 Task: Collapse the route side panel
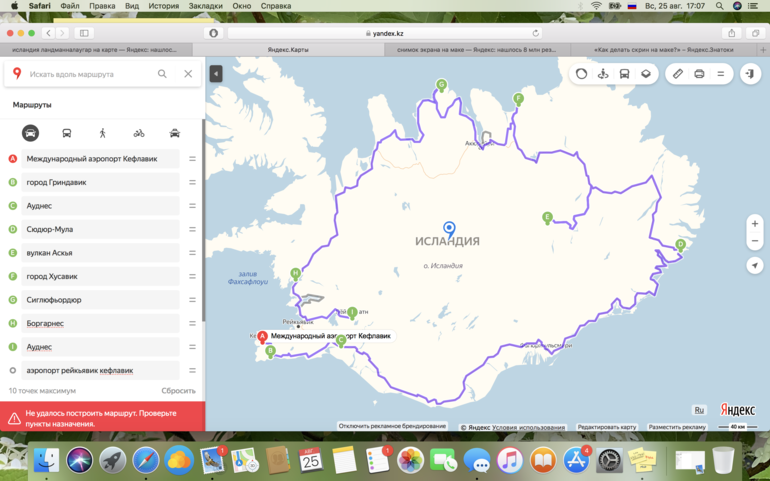216,74
